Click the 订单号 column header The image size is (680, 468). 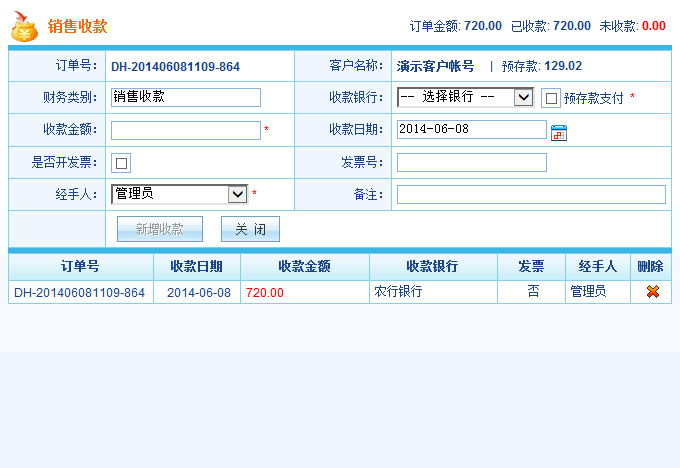[80, 267]
